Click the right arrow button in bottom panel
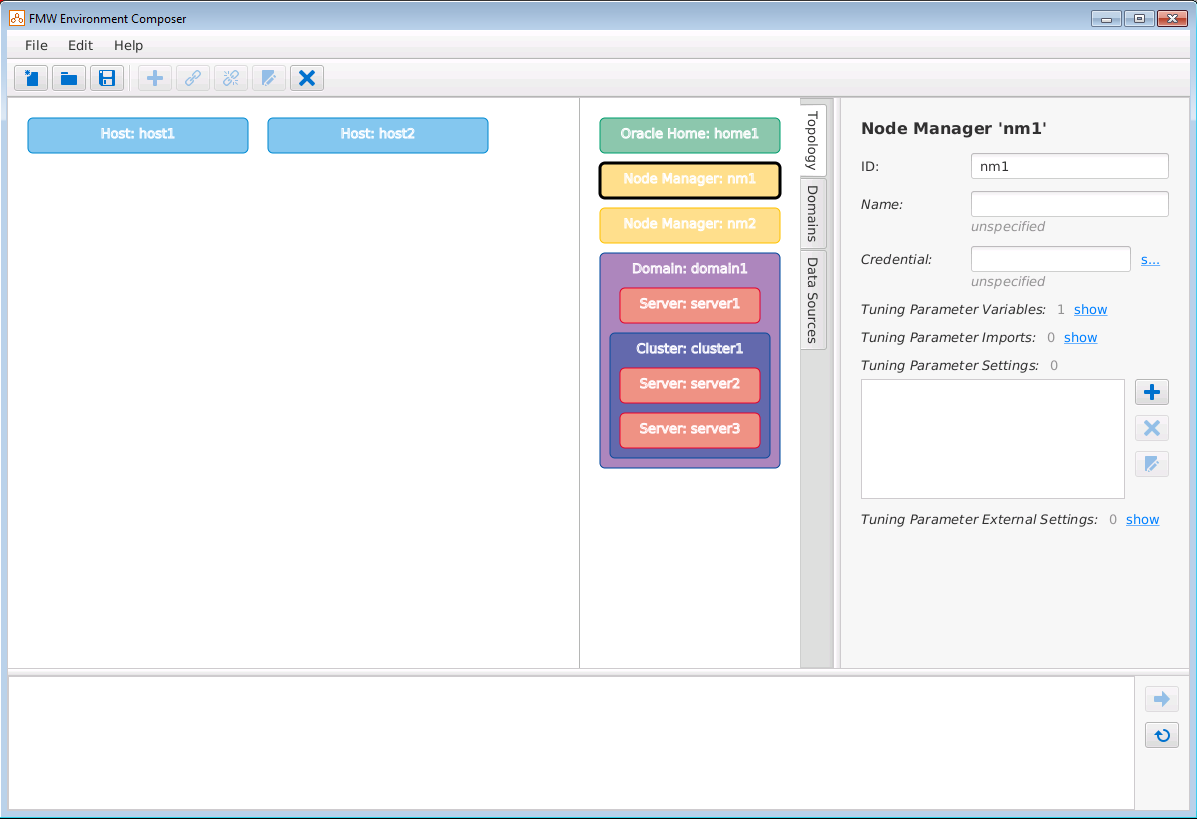1197x819 pixels. pyautogui.click(x=1162, y=699)
